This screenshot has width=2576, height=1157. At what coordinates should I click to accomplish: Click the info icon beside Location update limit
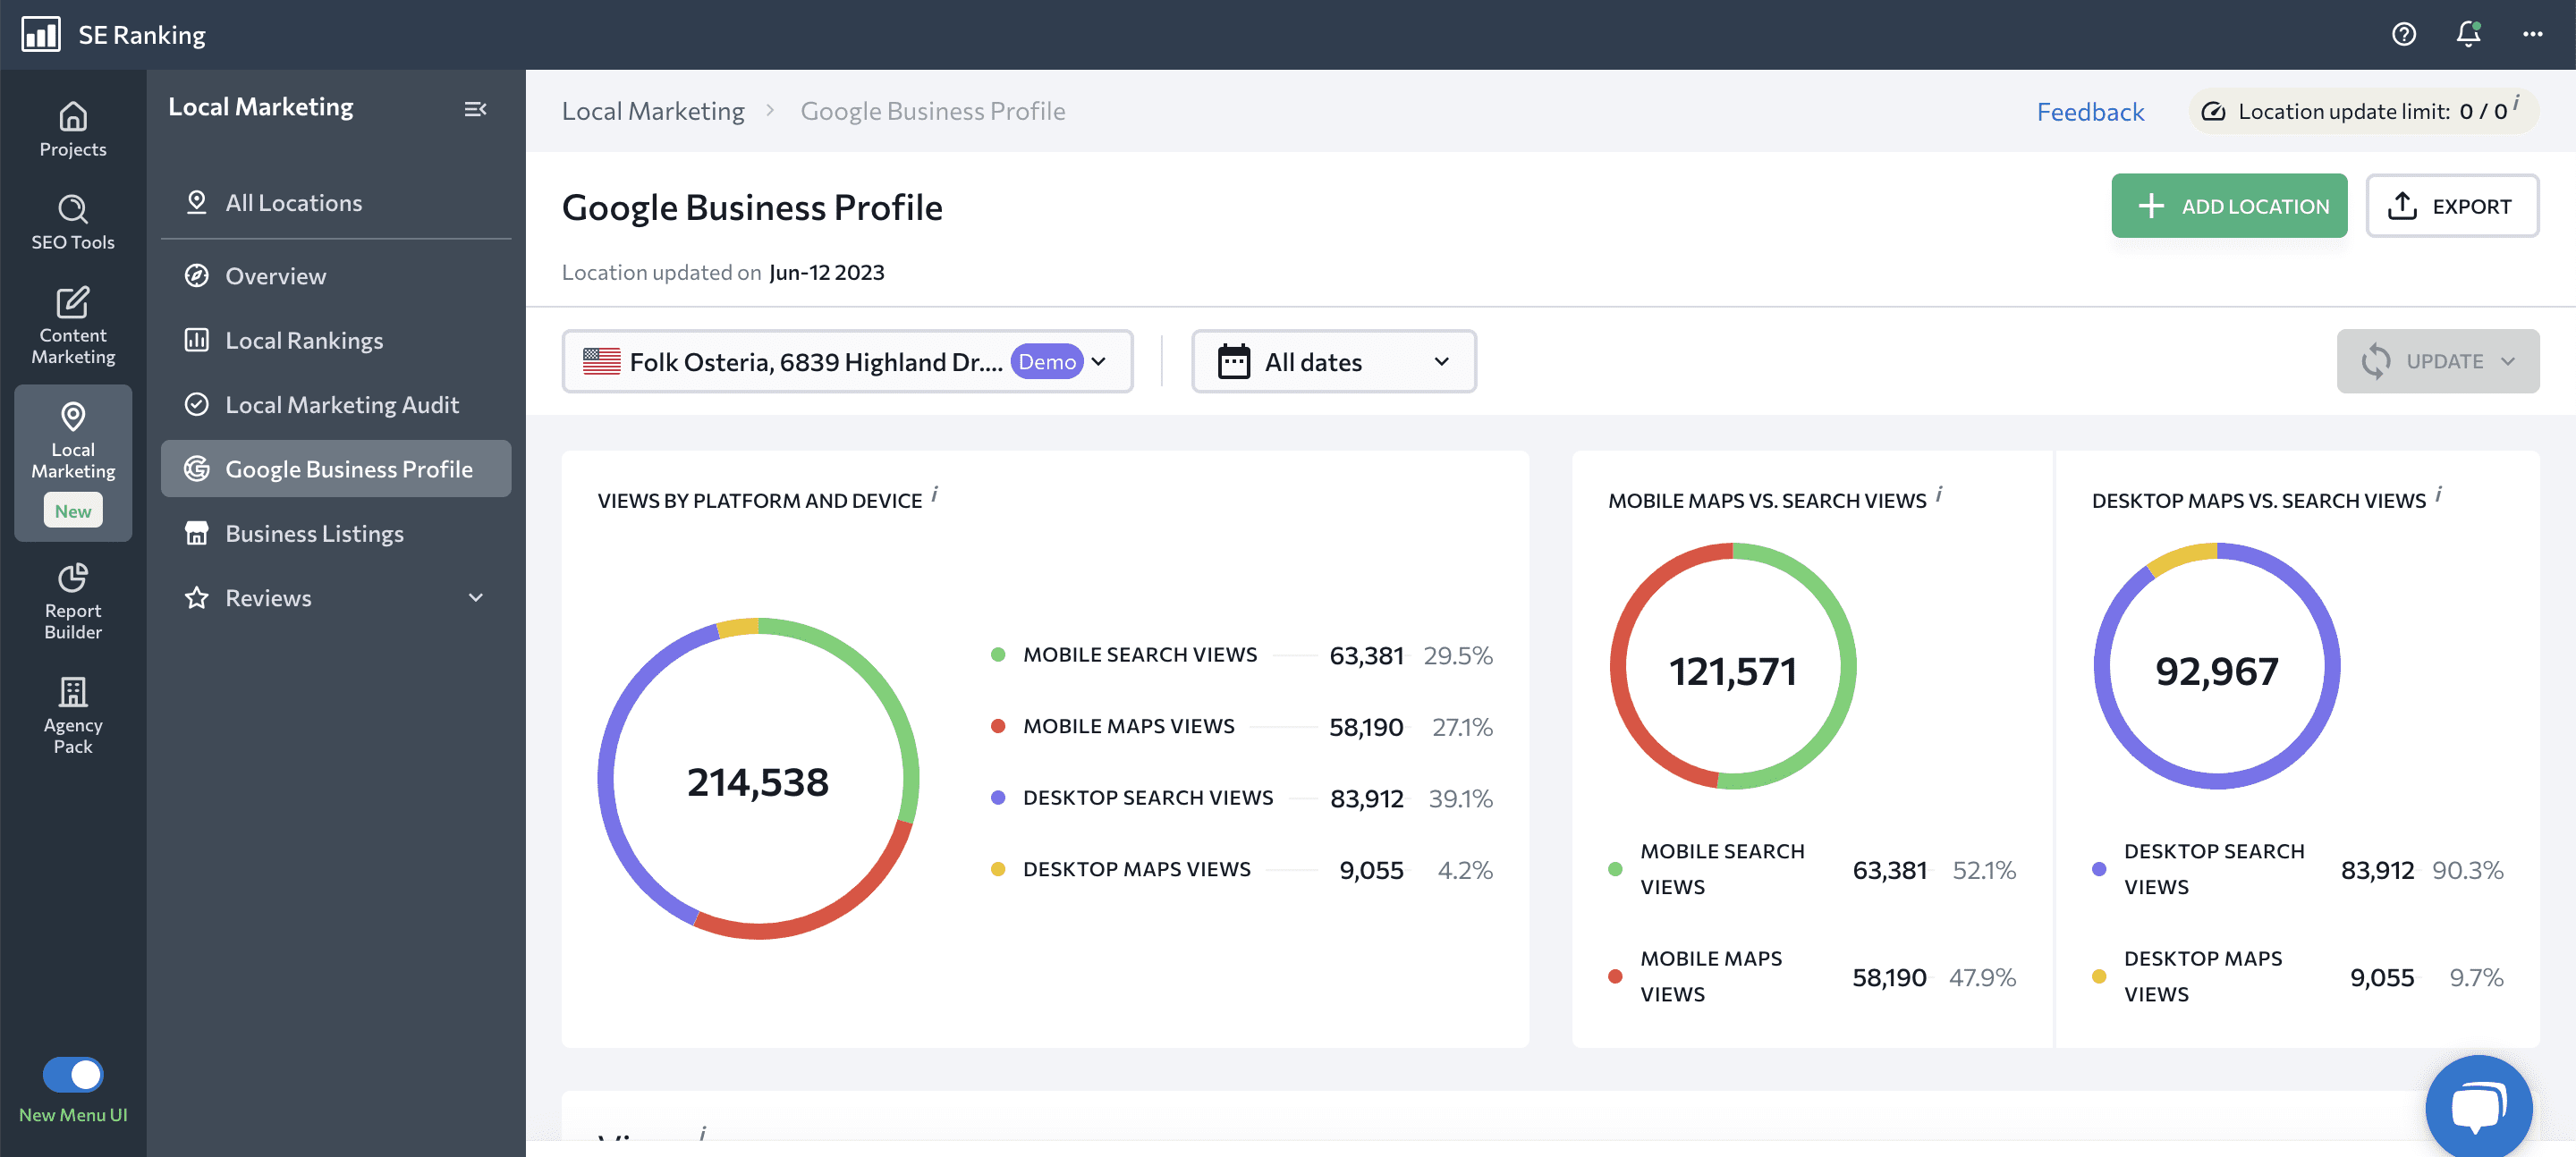point(2517,102)
